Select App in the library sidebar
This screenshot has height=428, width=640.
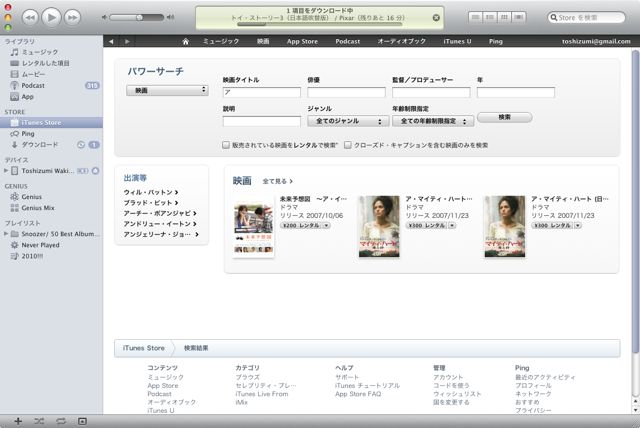click(x=51, y=97)
